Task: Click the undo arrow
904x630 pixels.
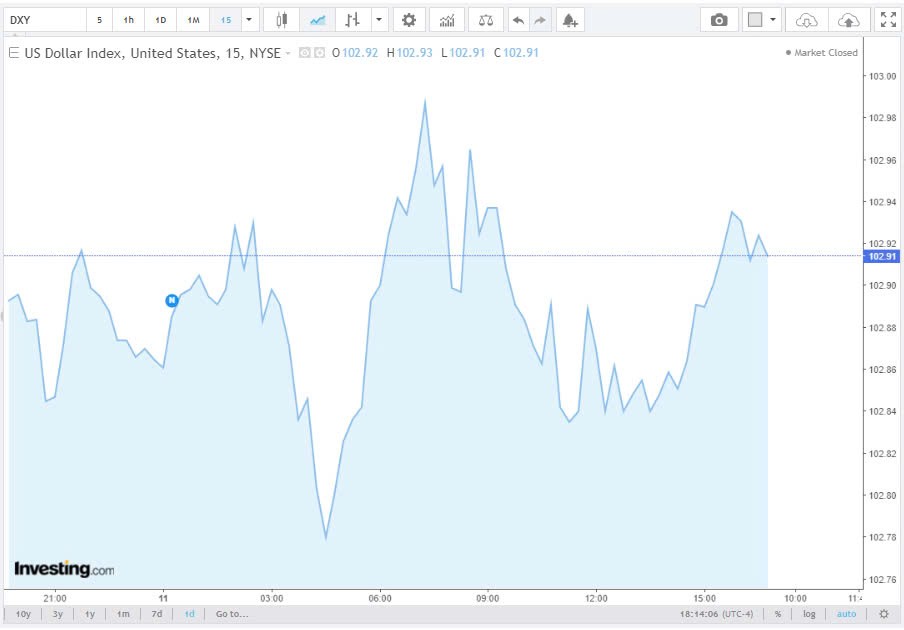Action: click(517, 20)
